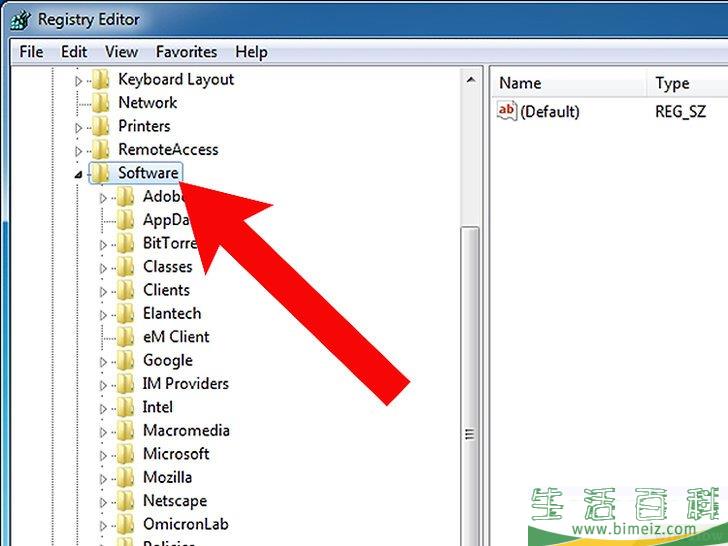728x546 pixels.
Task: Click the Software key folder icon
Action: click(x=101, y=174)
